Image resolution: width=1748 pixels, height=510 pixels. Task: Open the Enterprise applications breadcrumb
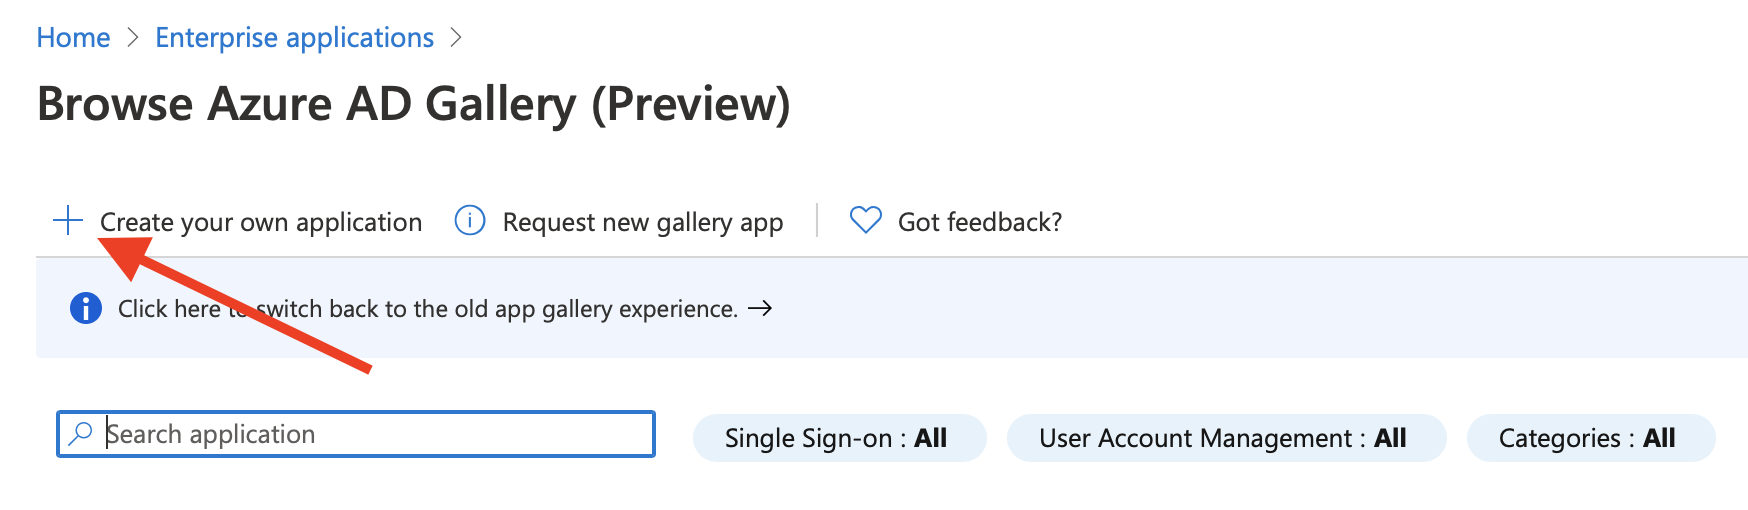coord(294,38)
